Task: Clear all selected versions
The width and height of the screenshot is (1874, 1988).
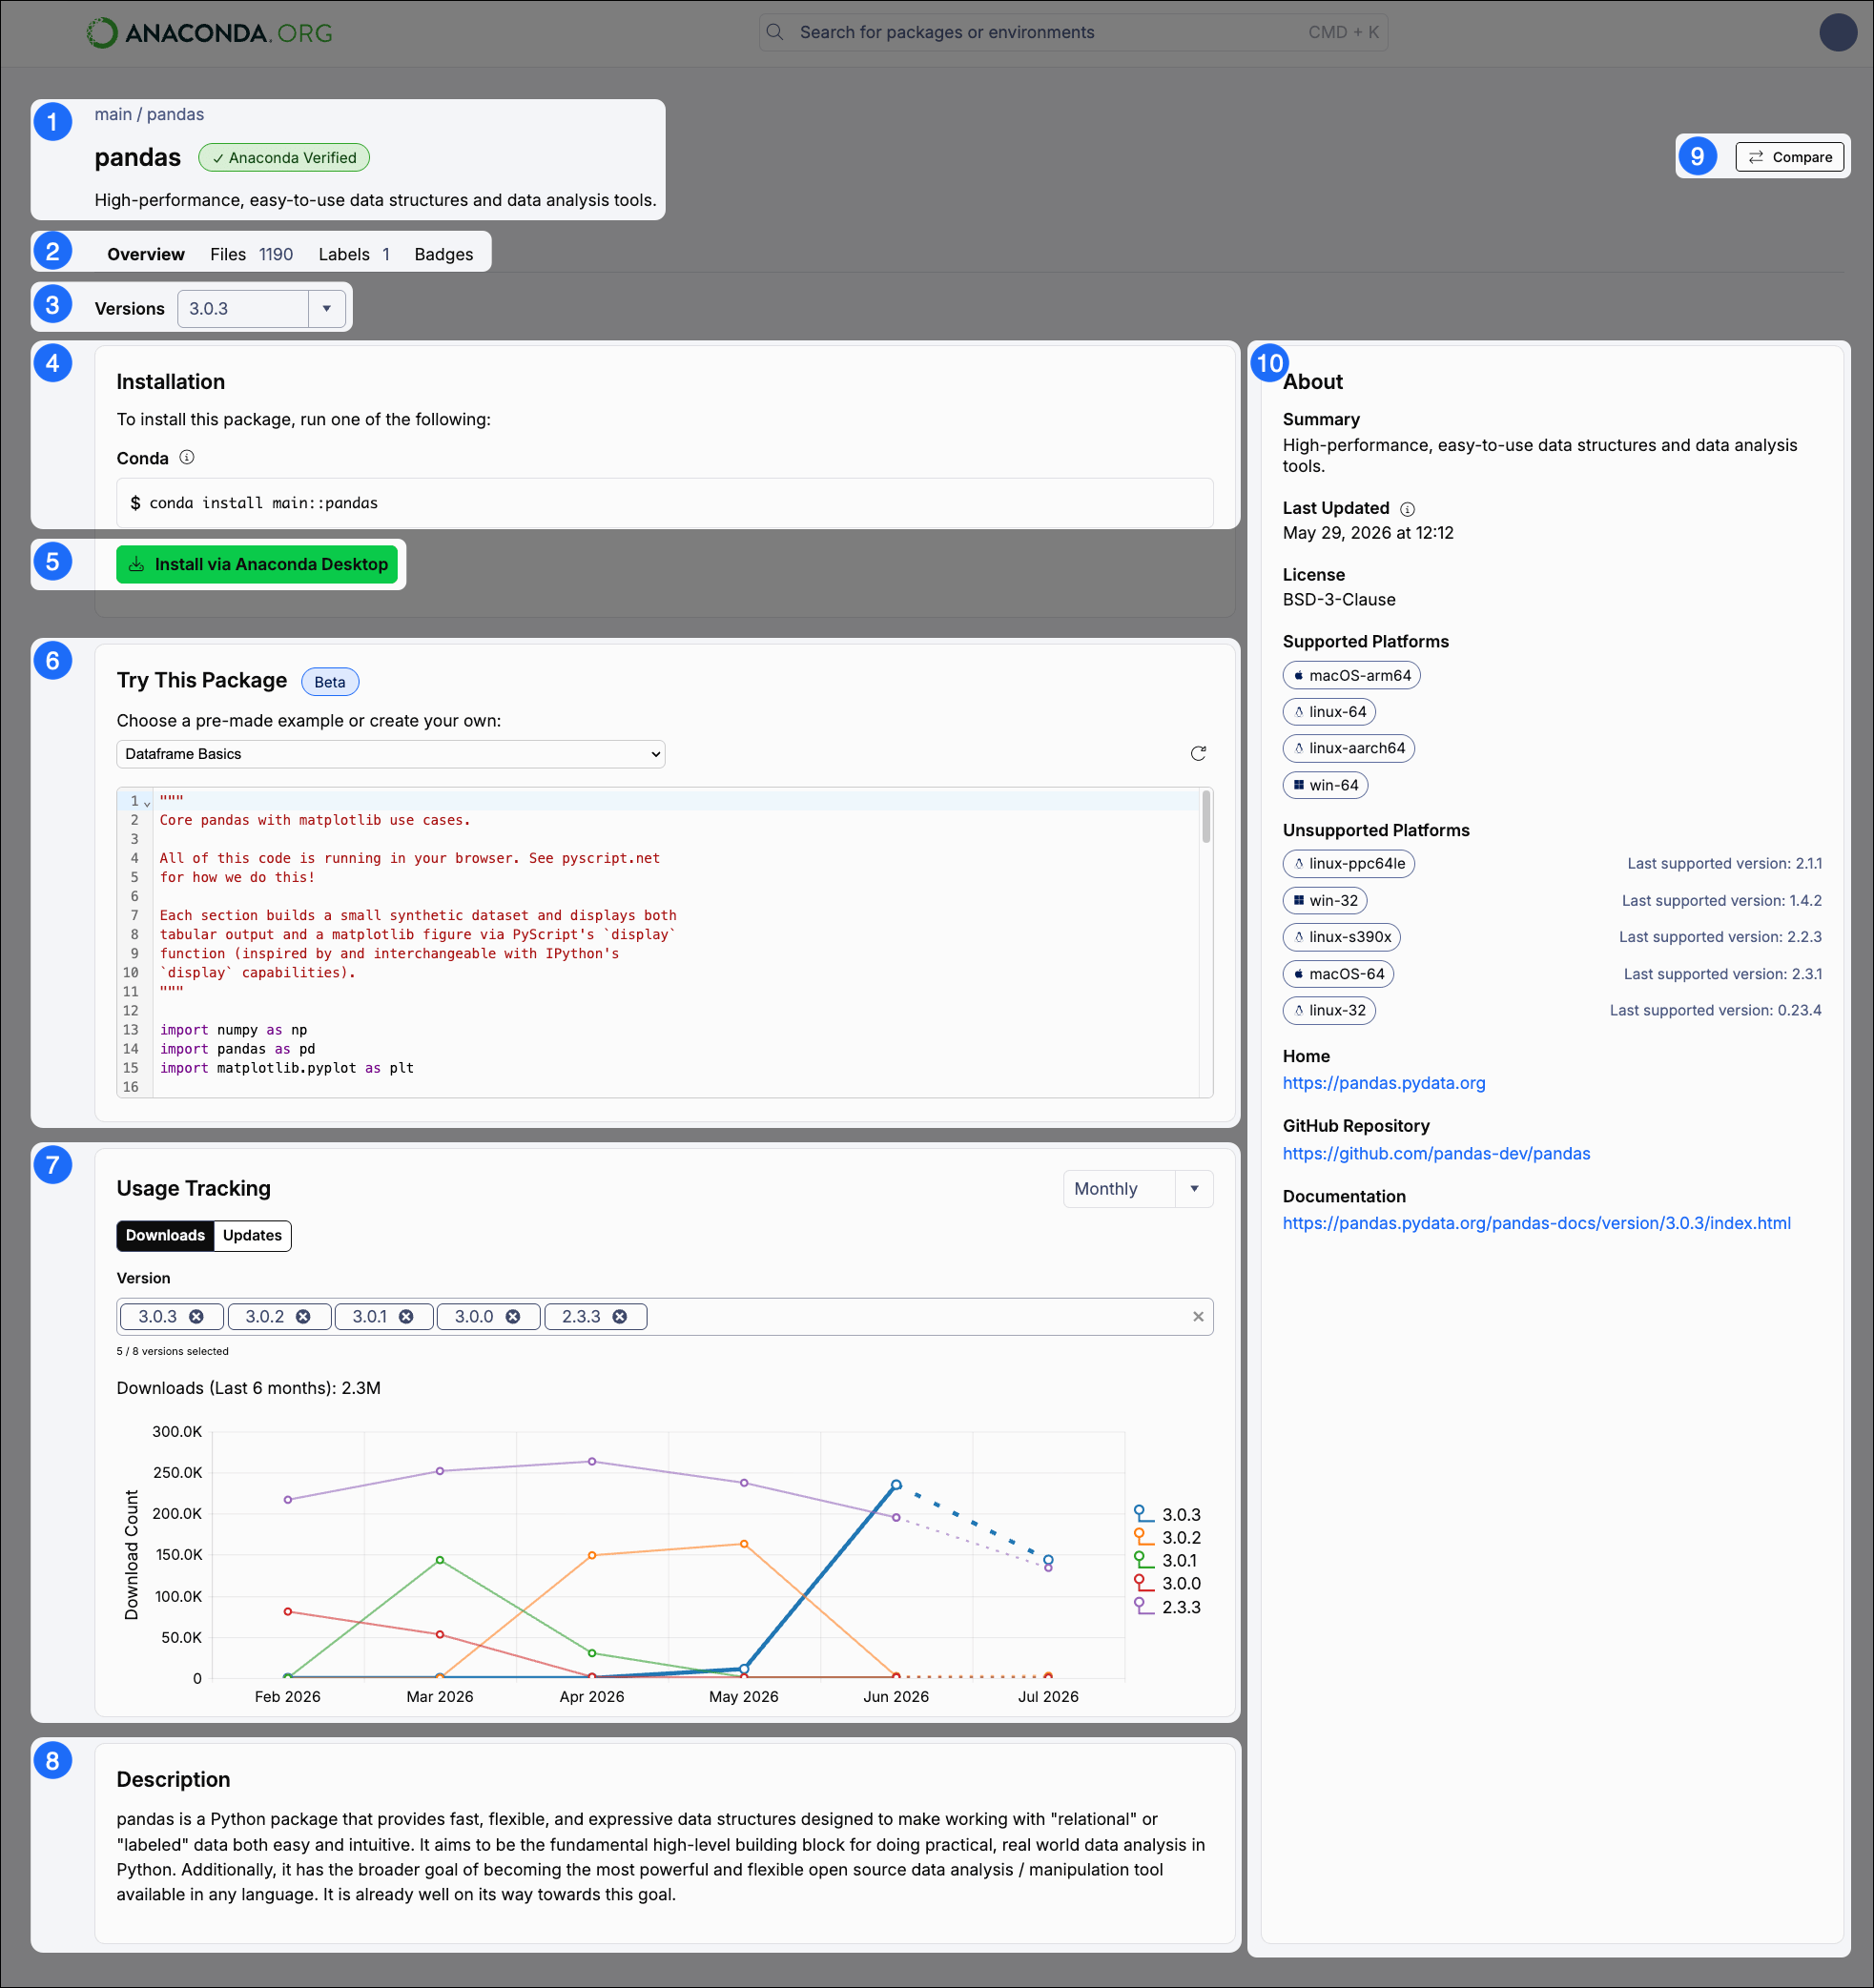Action: (1198, 1317)
